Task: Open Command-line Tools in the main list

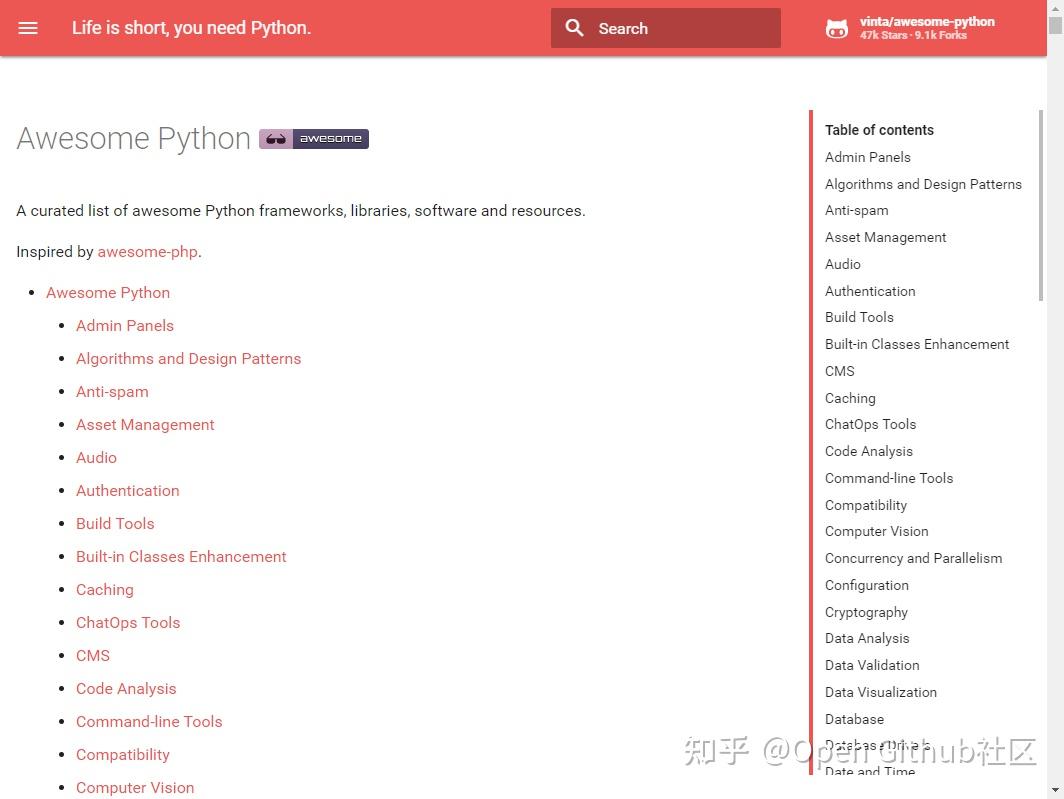Action: point(149,722)
